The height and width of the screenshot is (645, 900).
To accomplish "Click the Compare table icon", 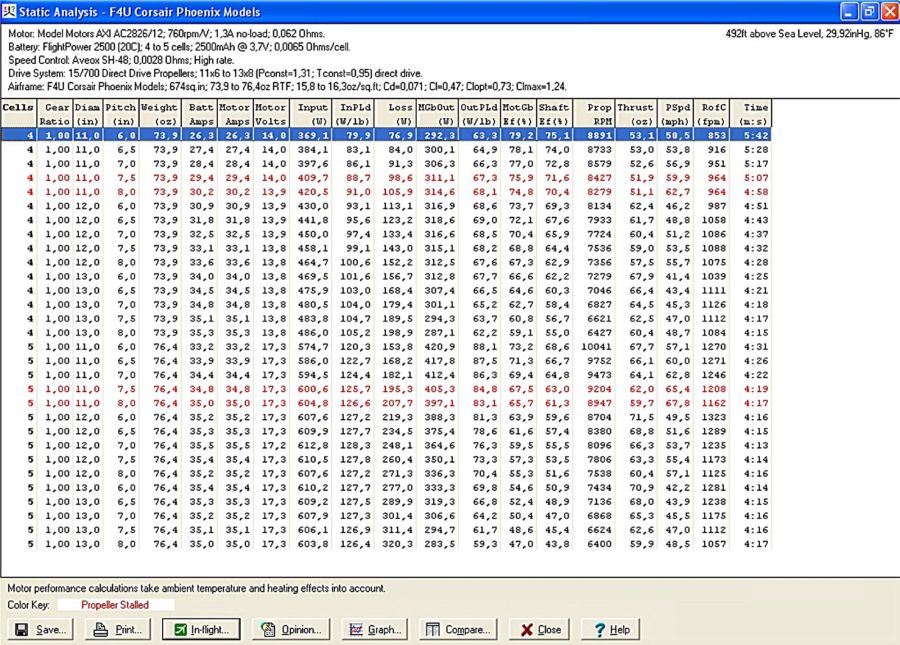I will pos(432,630).
